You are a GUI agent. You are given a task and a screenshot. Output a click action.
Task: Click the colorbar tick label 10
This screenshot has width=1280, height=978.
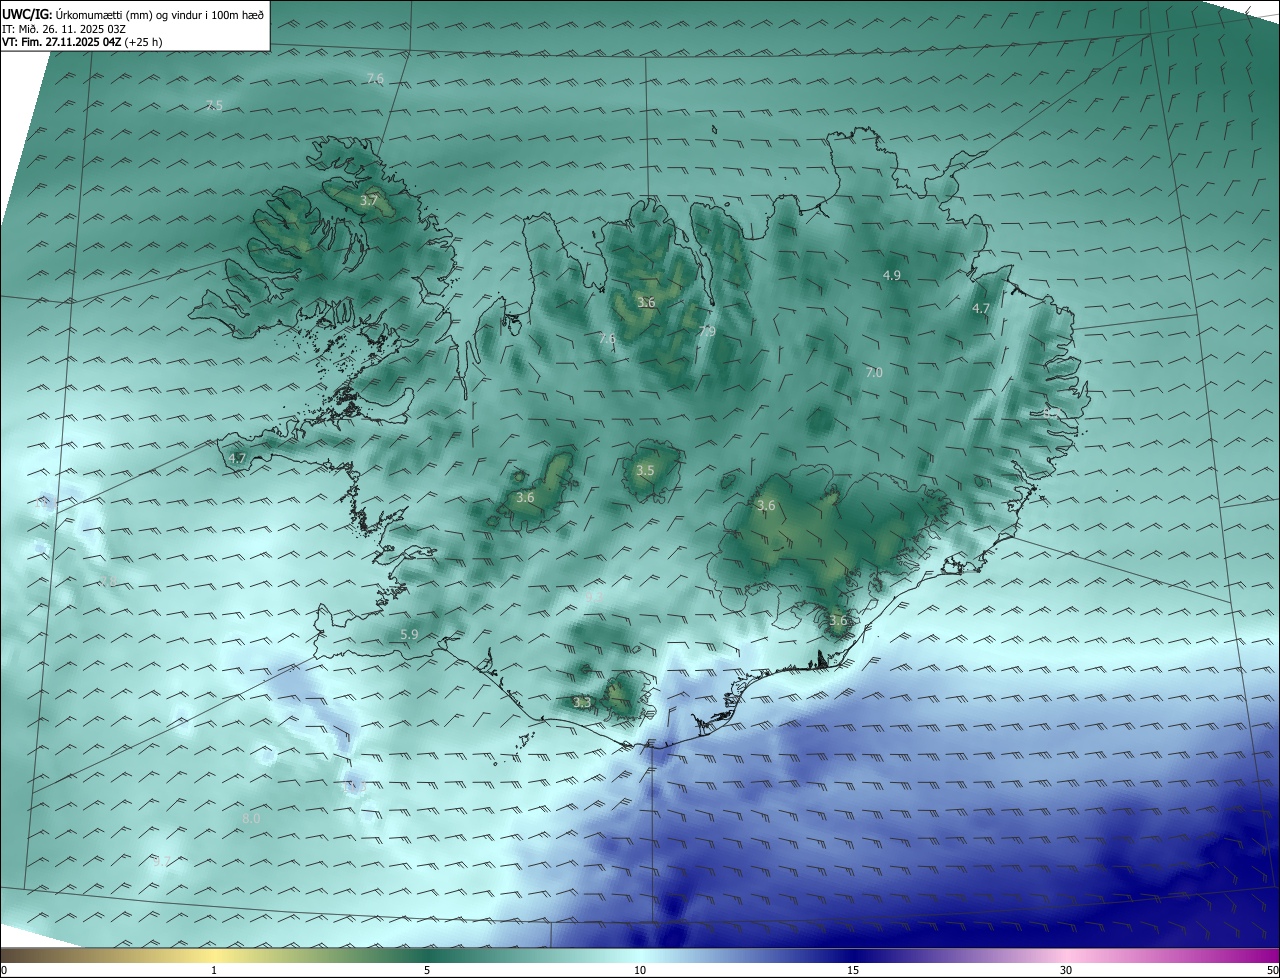tap(640, 970)
